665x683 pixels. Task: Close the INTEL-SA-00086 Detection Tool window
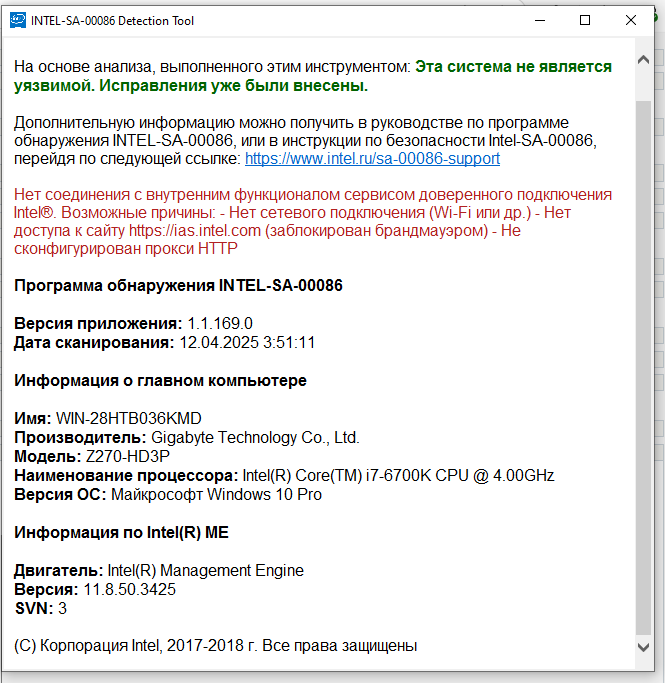[631, 20]
